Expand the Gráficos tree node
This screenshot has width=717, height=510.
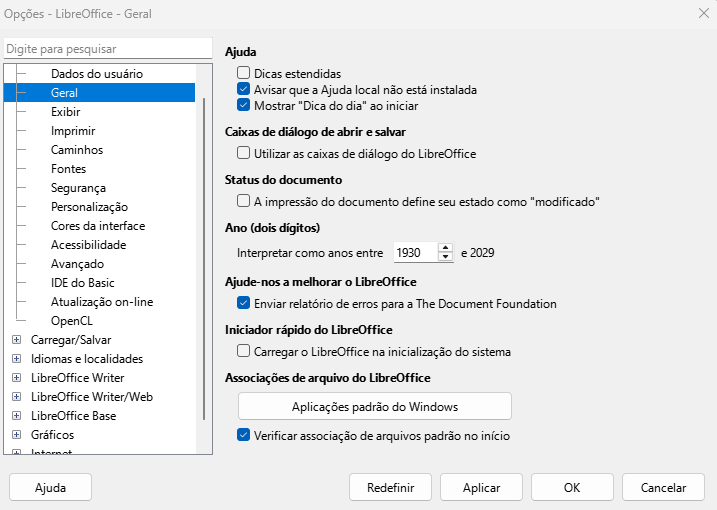16,435
